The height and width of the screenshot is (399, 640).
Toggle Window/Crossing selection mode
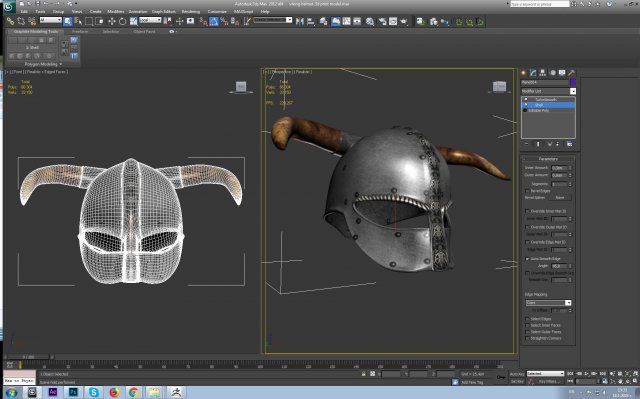pyautogui.click(x=99, y=21)
